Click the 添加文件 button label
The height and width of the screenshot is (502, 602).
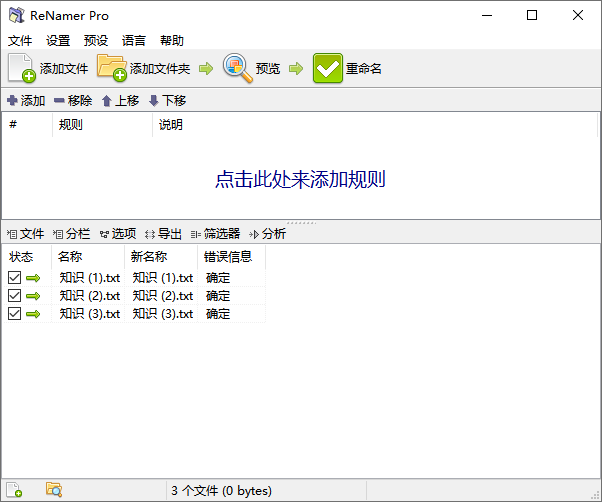pyautogui.click(x=64, y=69)
